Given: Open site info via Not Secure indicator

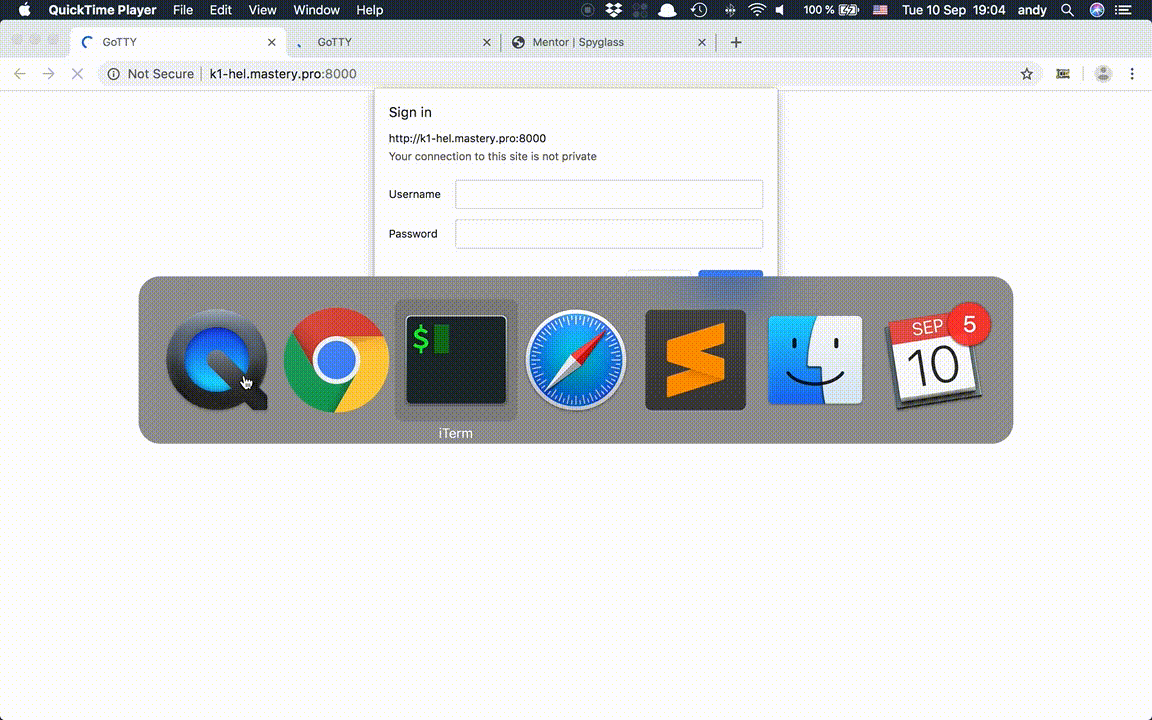Looking at the screenshot, I should point(150,73).
